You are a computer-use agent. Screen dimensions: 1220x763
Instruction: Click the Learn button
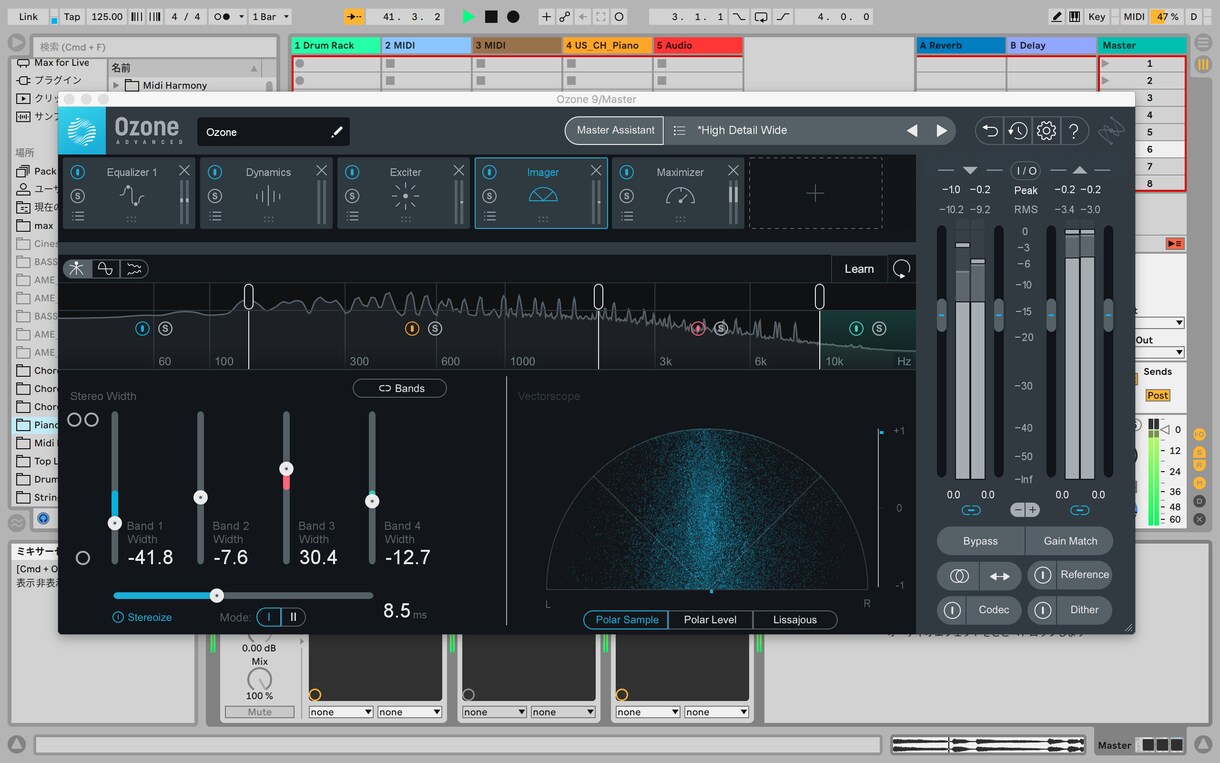point(859,269)
